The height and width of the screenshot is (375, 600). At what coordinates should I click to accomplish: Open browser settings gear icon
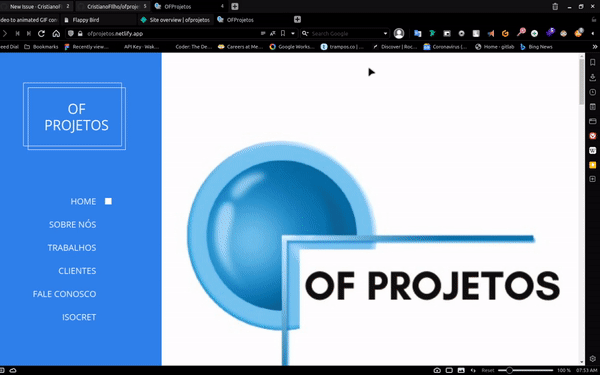tap(592, 359)
